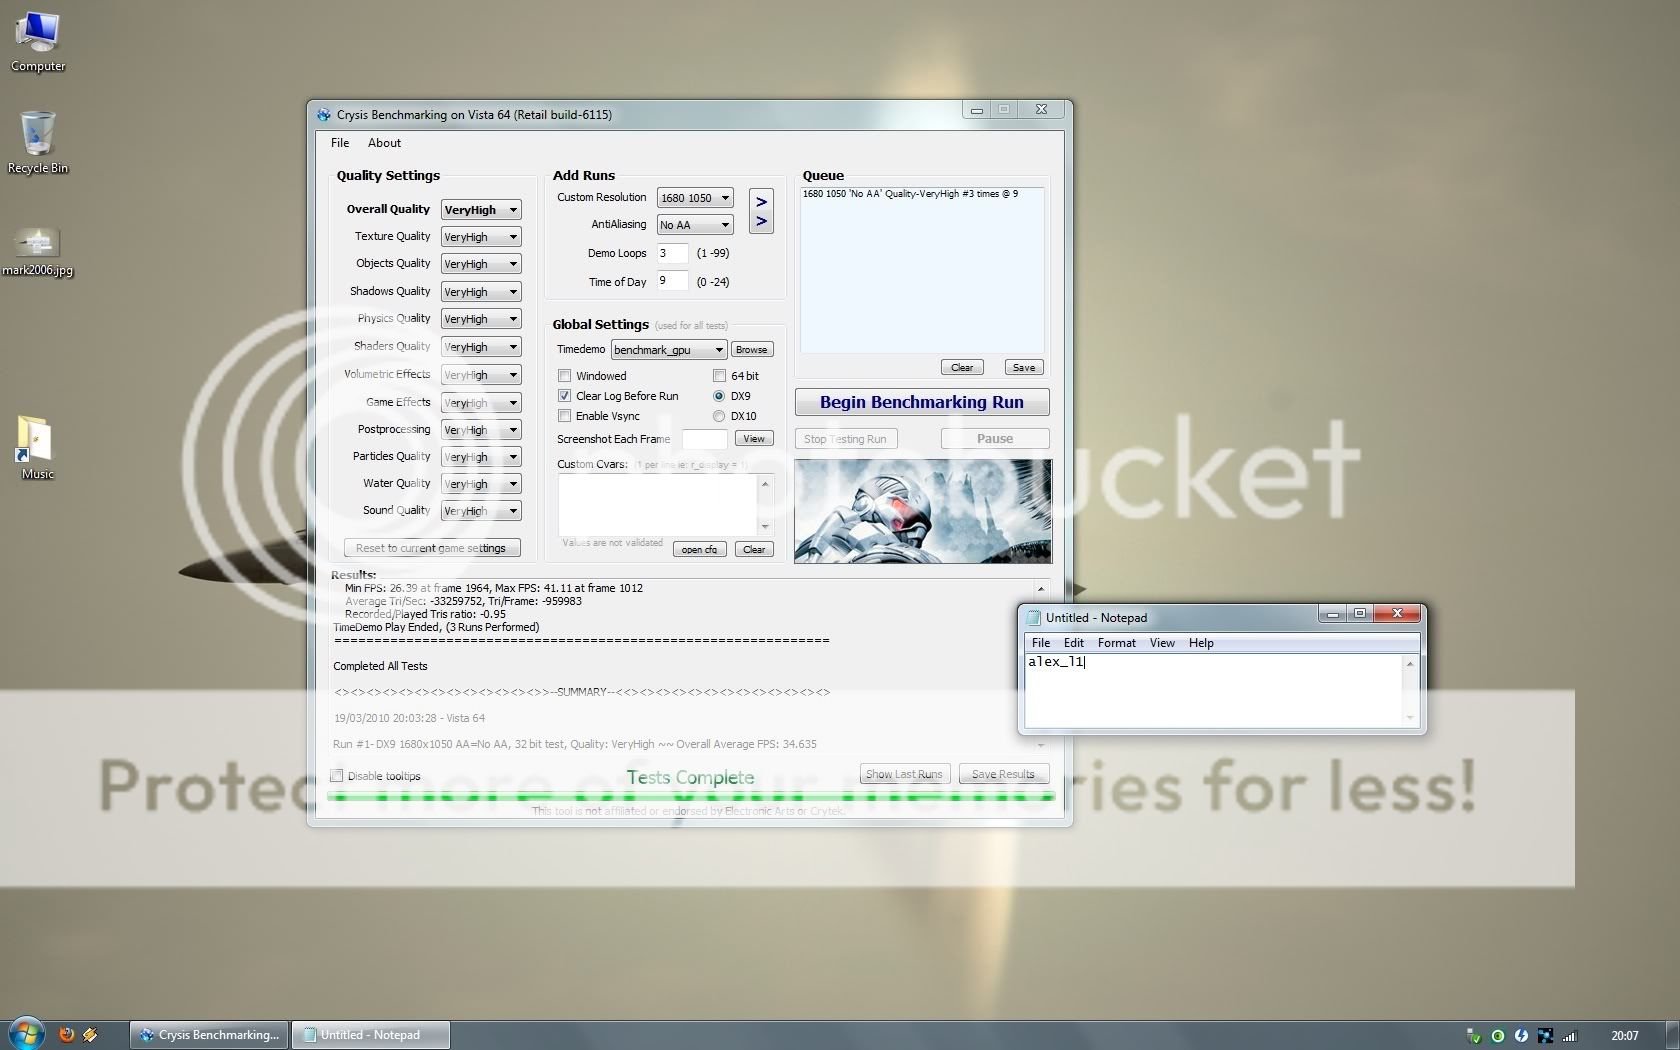Click the blue molecule tray icon

1545,1036
